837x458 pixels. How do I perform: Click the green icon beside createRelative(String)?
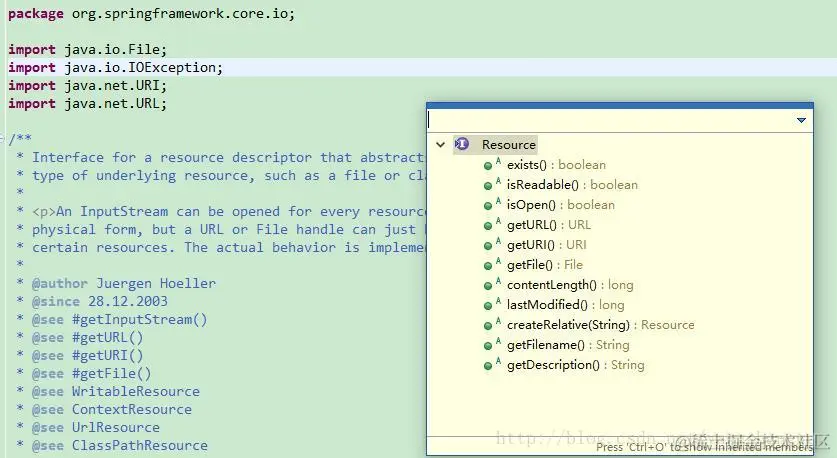pyautogui.click(x=488, y=326)
